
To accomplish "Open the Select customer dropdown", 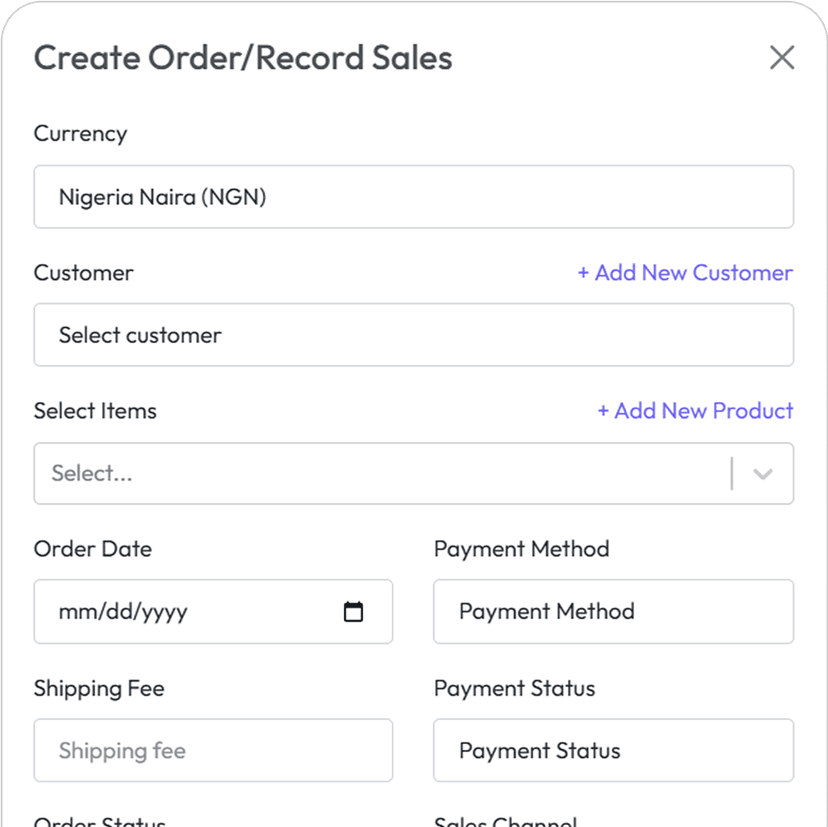I will (413, 335).
